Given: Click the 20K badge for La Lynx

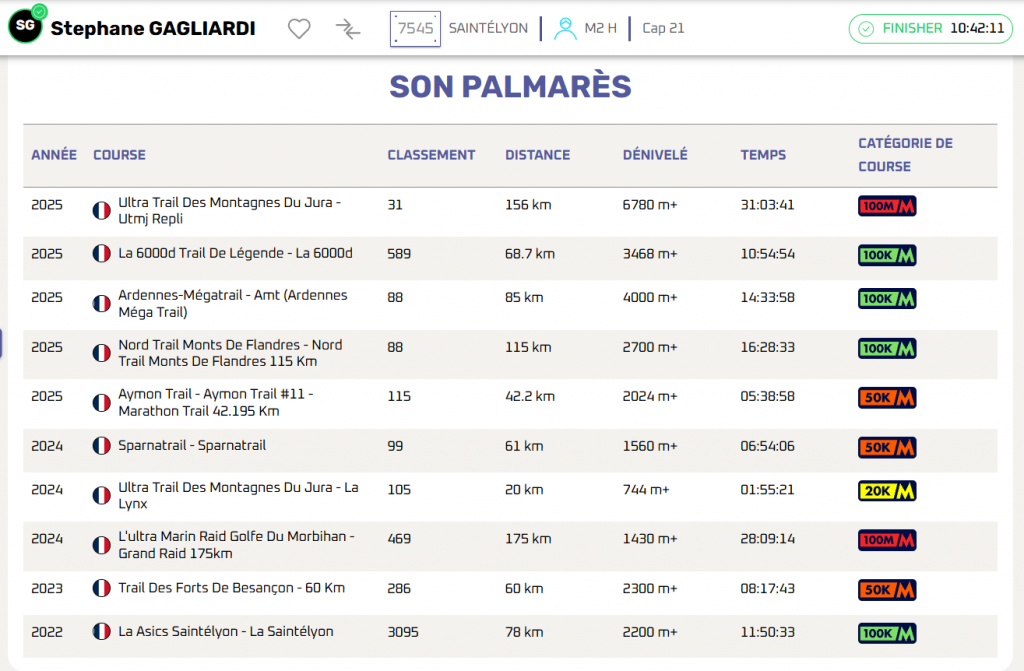Looking at the screenshot, I should pyautogui.click(x=887, y=491).
